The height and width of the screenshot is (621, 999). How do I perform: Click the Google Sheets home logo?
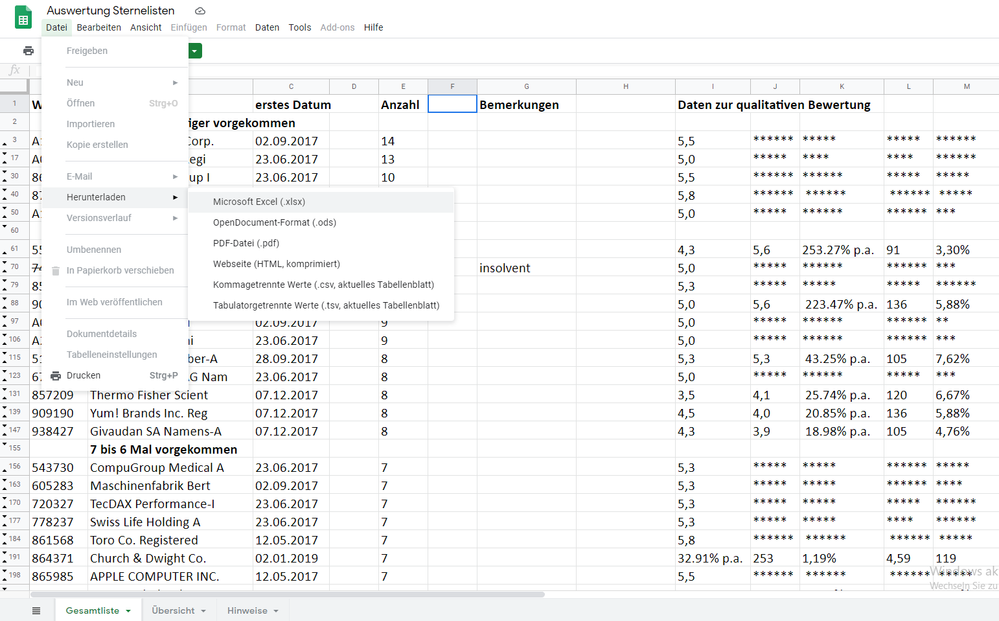click(22, 17)
